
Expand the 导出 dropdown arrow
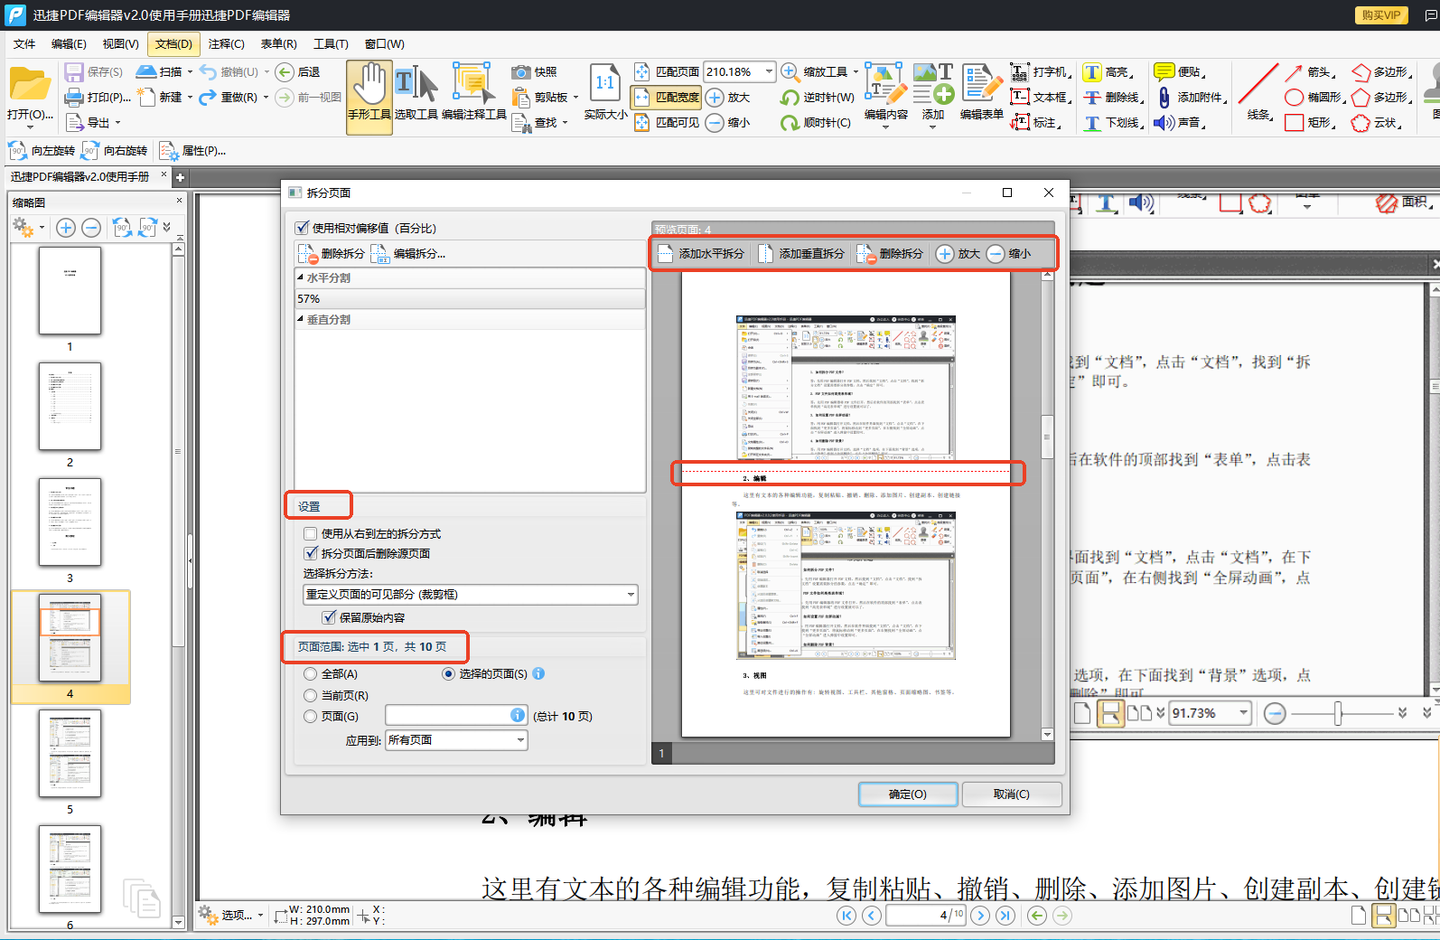118,122
